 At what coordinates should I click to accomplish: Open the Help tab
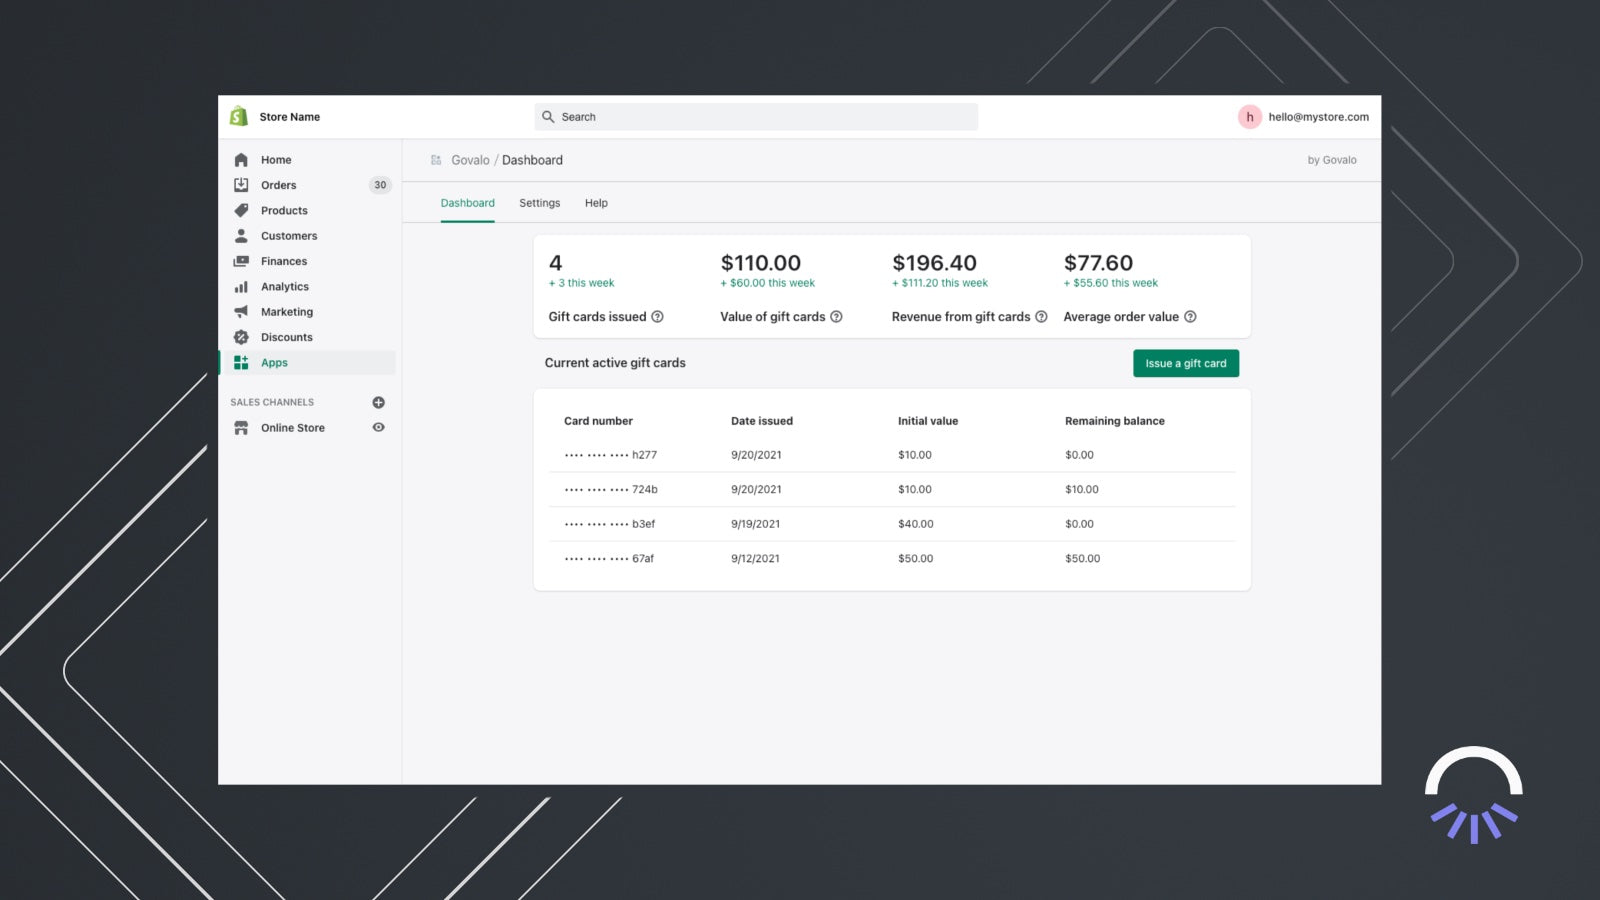click(x=596, y=203)
